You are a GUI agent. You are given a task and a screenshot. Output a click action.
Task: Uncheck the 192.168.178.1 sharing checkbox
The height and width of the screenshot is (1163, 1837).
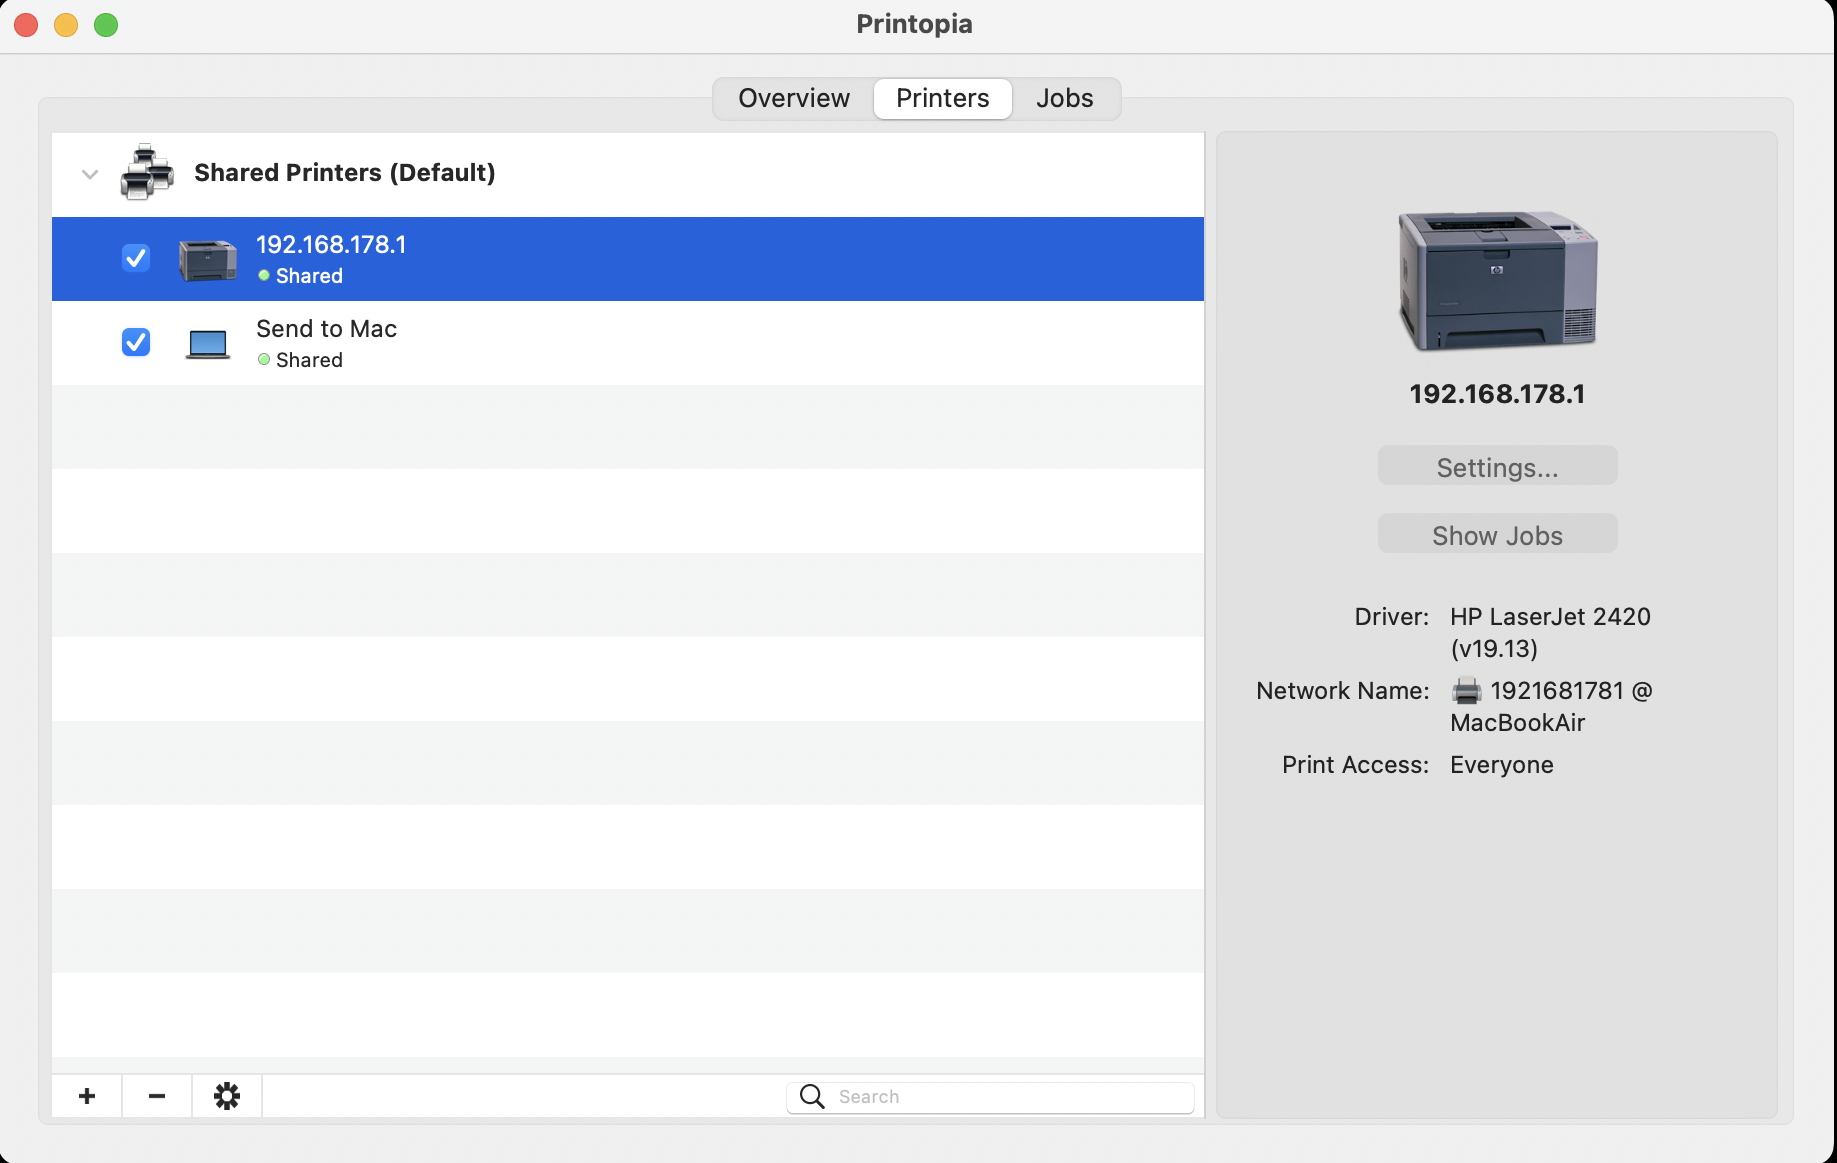tap(136, 258)
